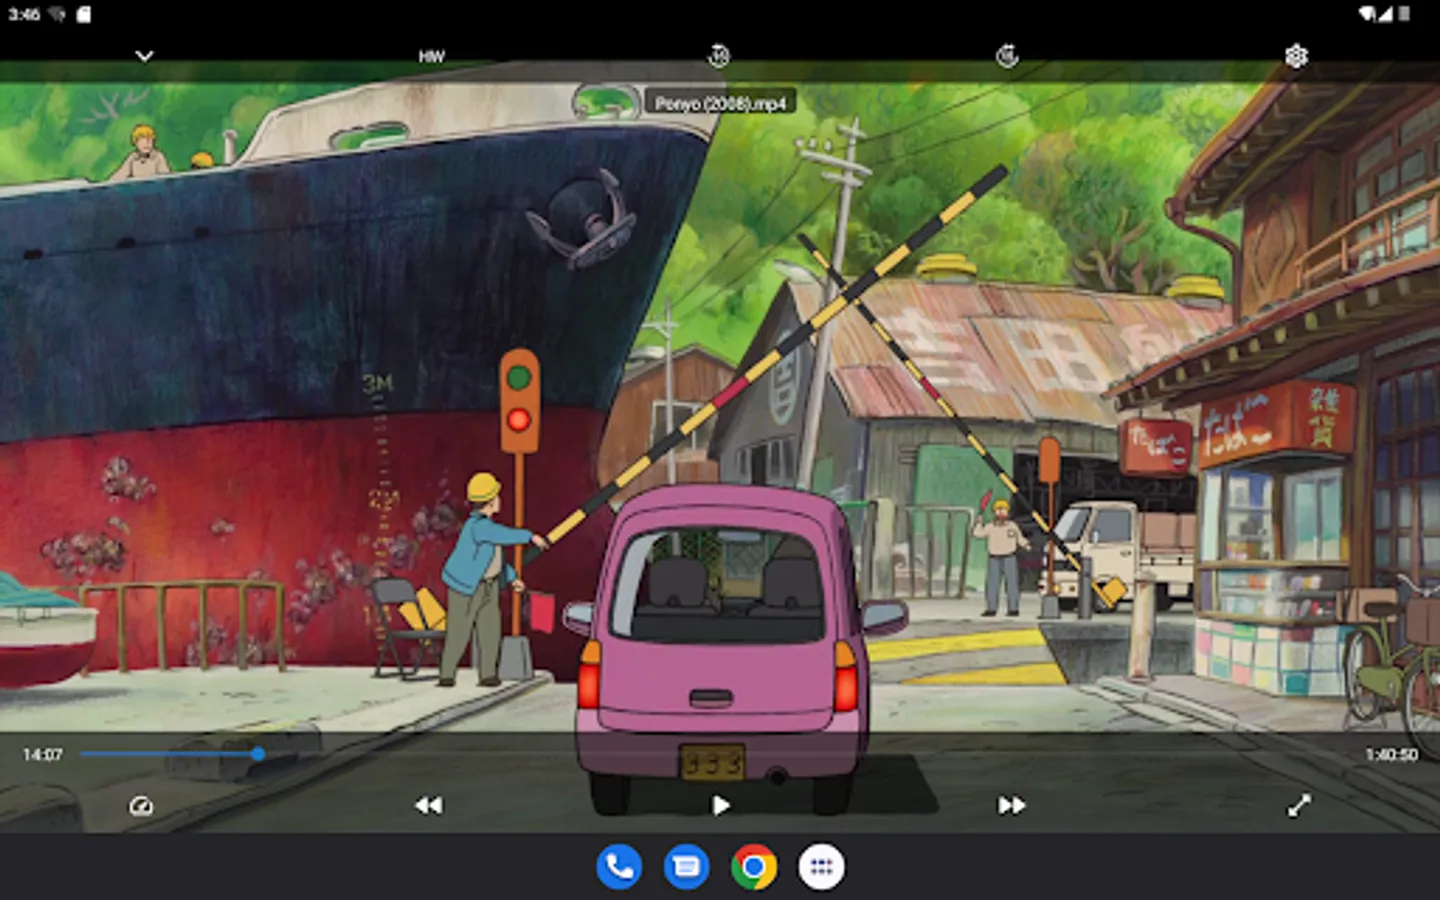Viewport: 1440px width, 900px height.
Task: Select the Ponyo (2008).mp4 title label
Action: point(720,103)
